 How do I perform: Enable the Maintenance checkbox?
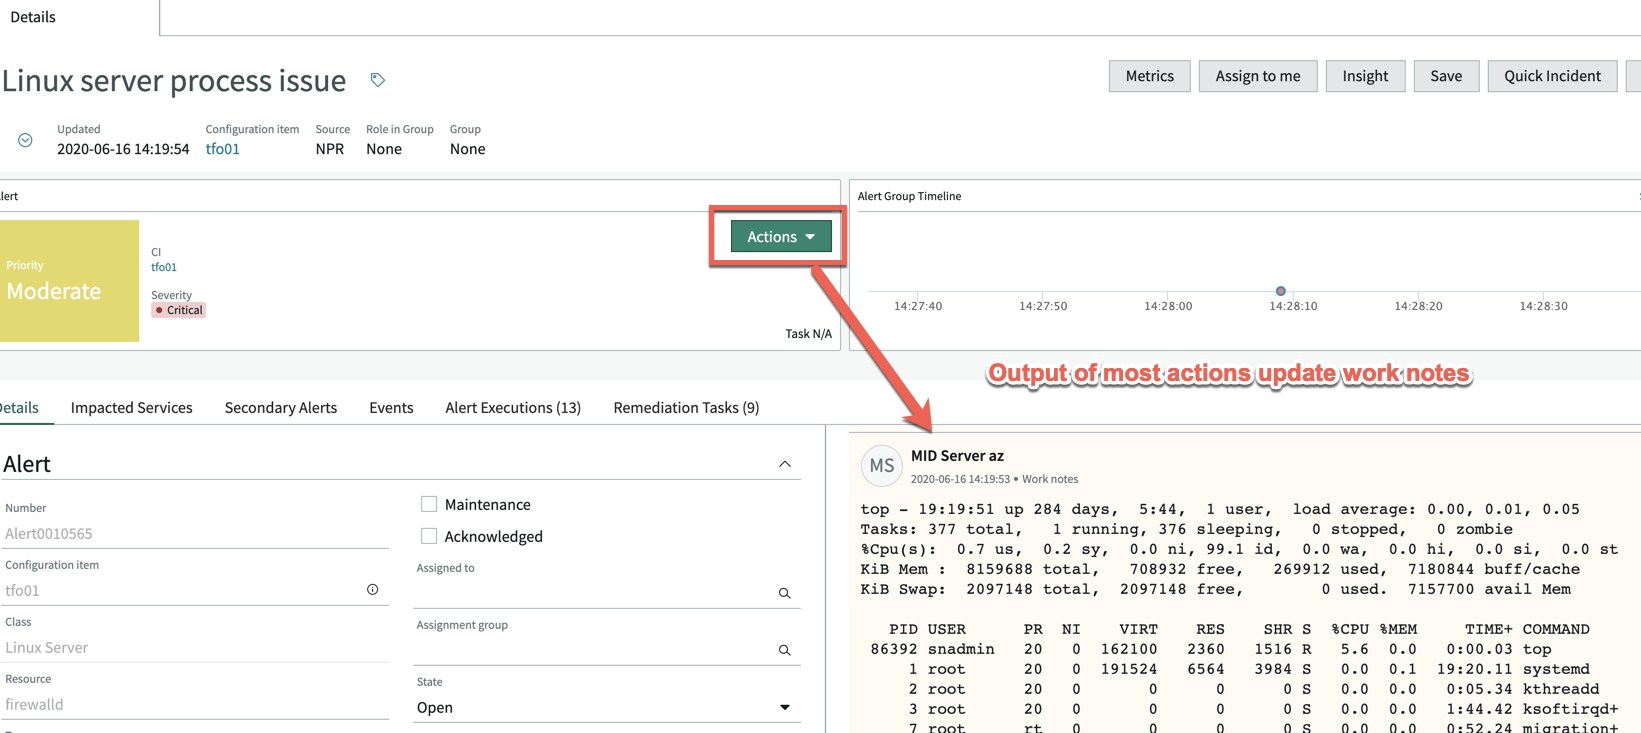429,504
